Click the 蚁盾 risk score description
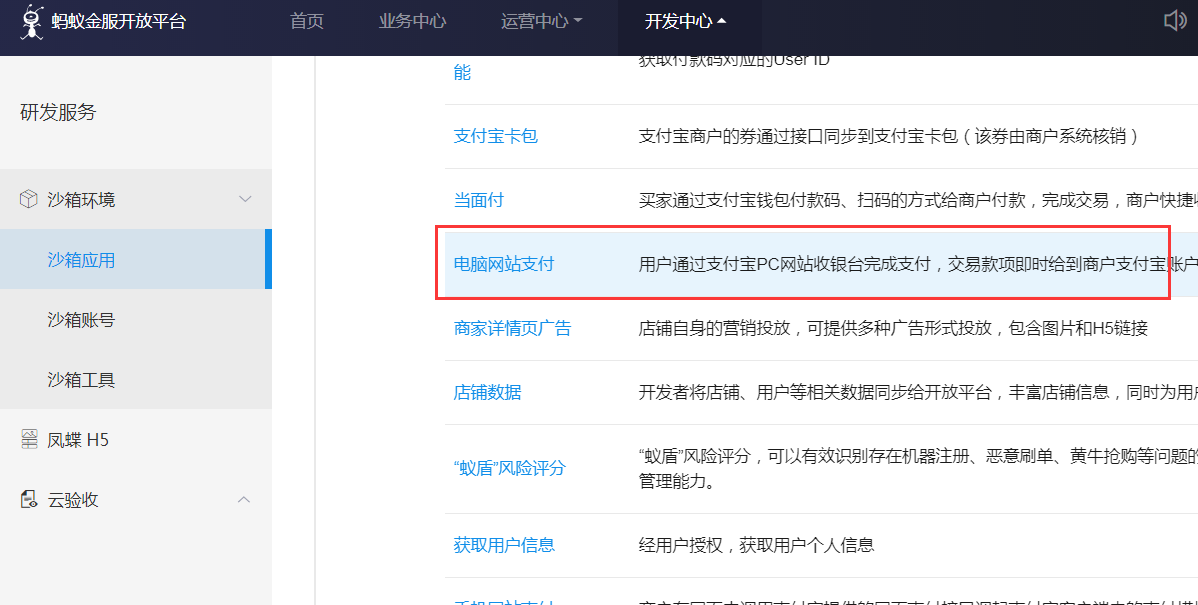 tap(918, 468)
